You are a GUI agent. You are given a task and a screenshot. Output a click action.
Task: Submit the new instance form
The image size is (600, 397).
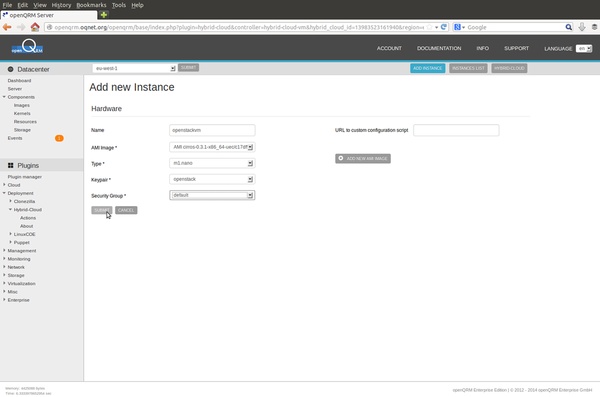tap(101, 210)
